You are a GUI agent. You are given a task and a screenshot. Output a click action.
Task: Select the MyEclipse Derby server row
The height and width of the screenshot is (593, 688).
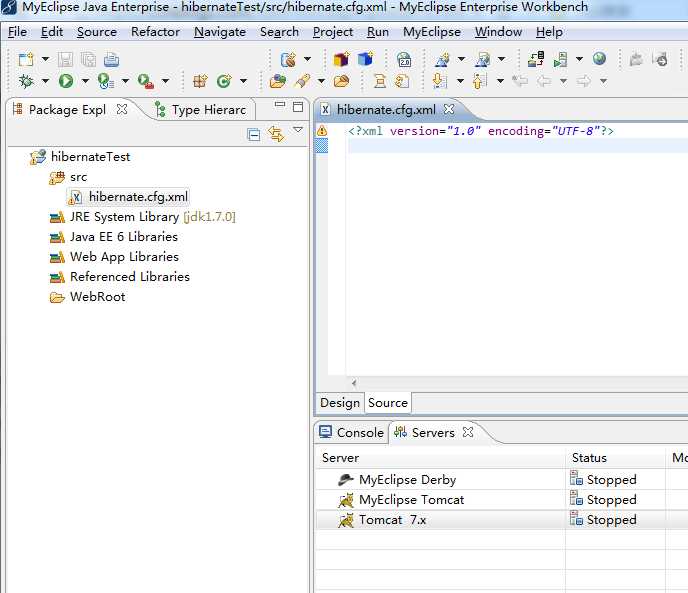tap(501, 480)
